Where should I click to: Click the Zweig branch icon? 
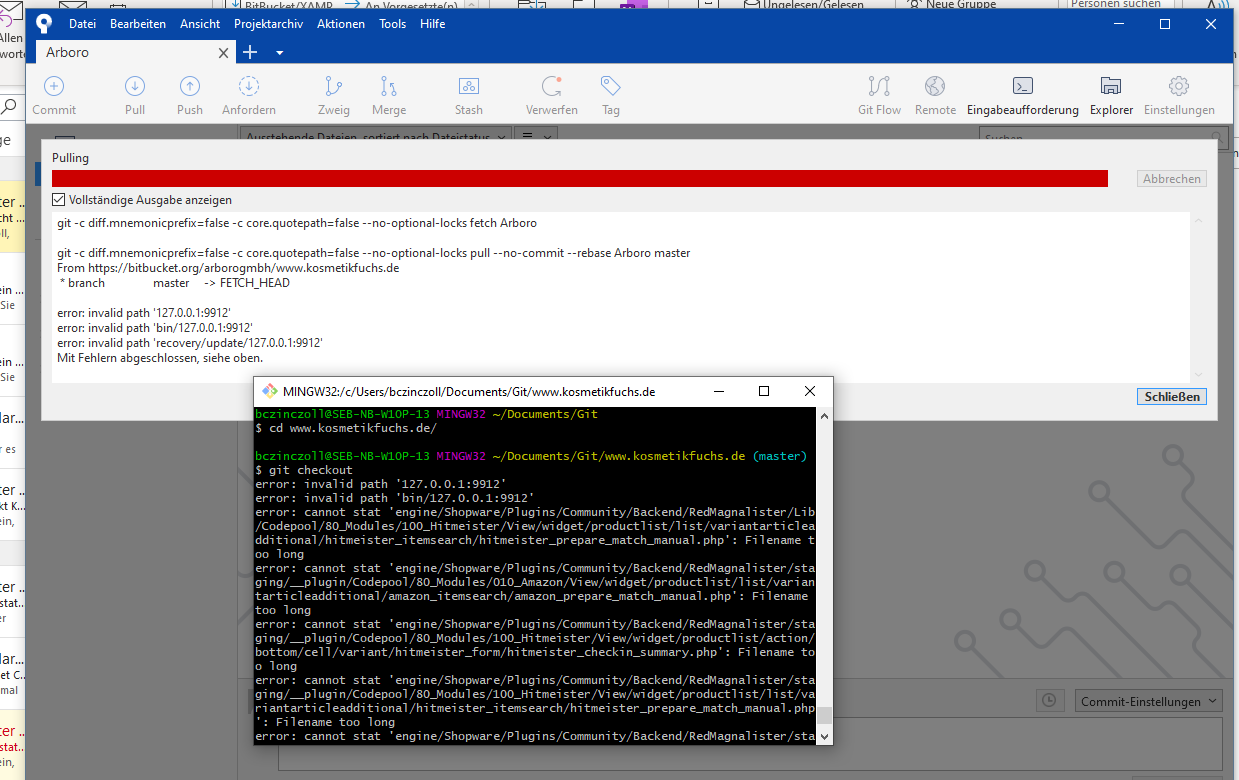(334, 87)
